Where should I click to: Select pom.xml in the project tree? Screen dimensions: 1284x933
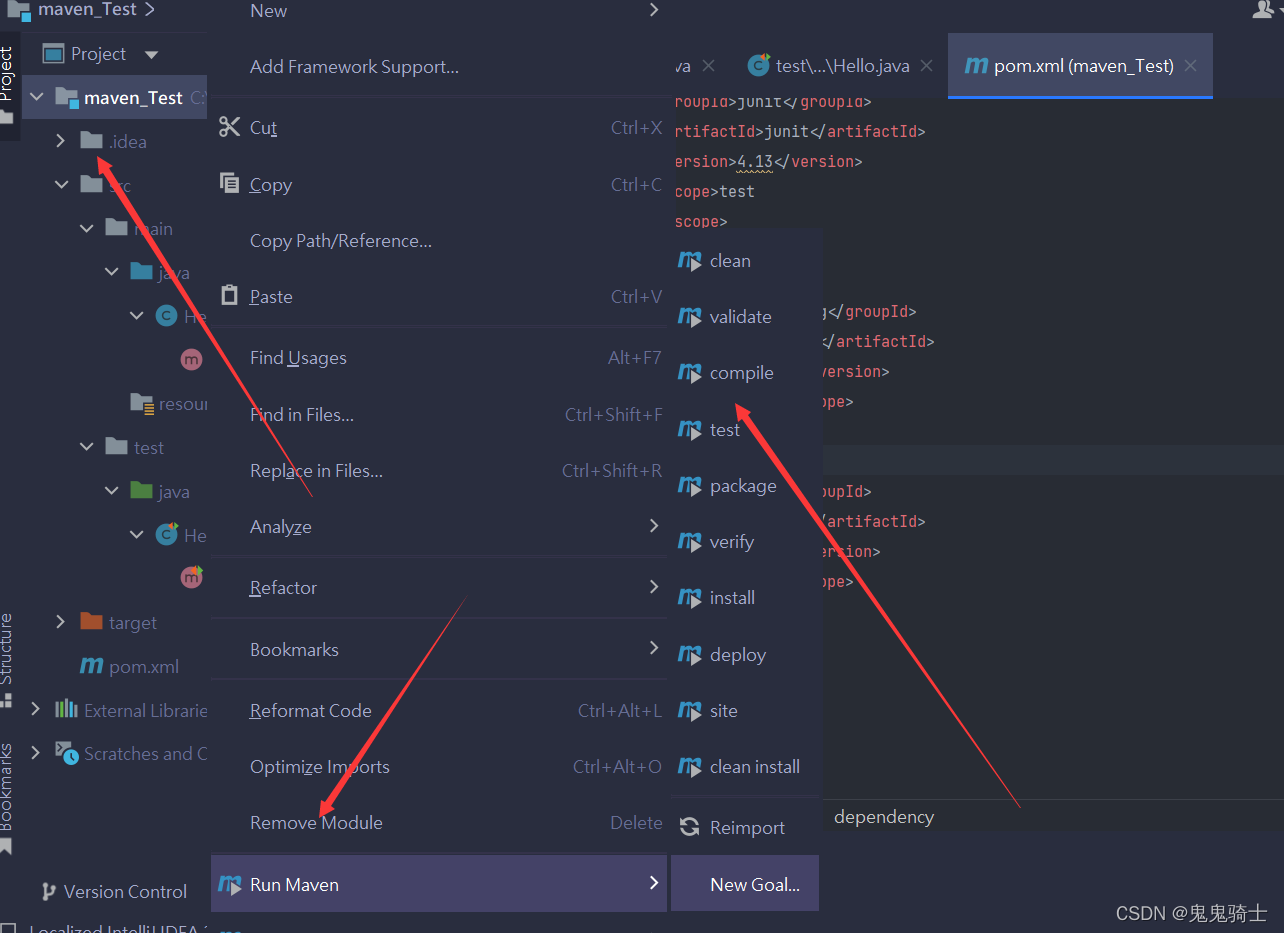[x=144, y=666]
